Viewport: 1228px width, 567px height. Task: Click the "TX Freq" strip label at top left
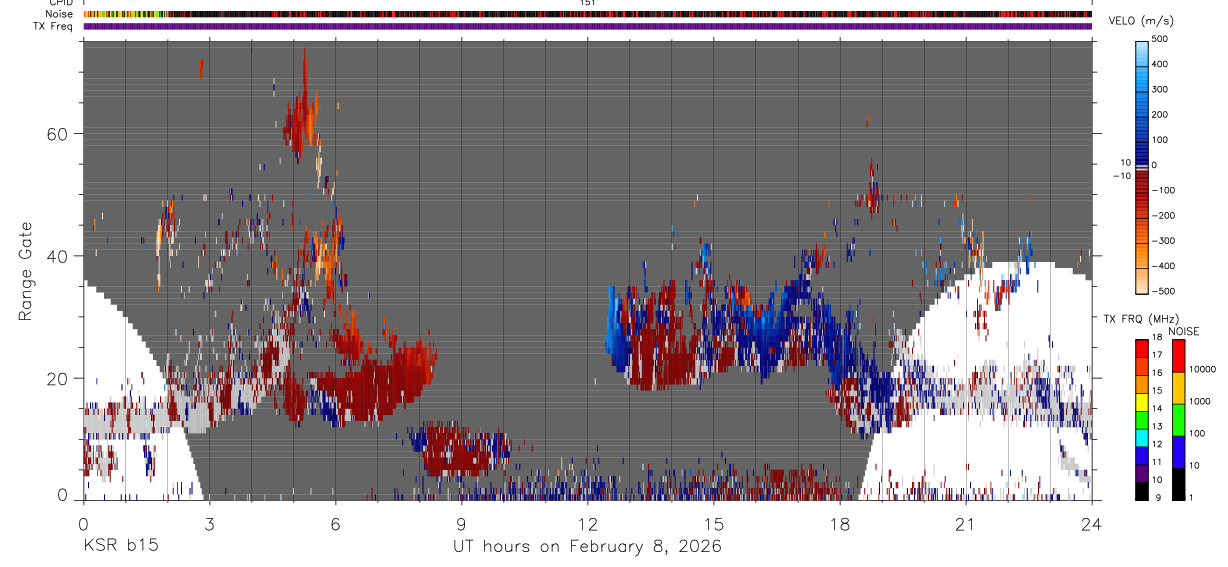coord(53,26)
